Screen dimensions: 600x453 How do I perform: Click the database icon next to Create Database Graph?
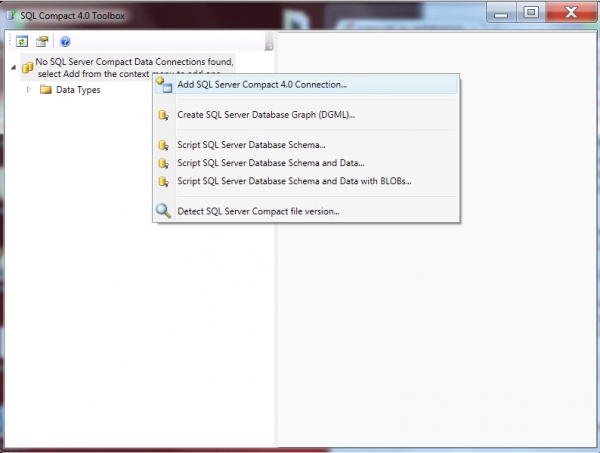pos(163,115)
